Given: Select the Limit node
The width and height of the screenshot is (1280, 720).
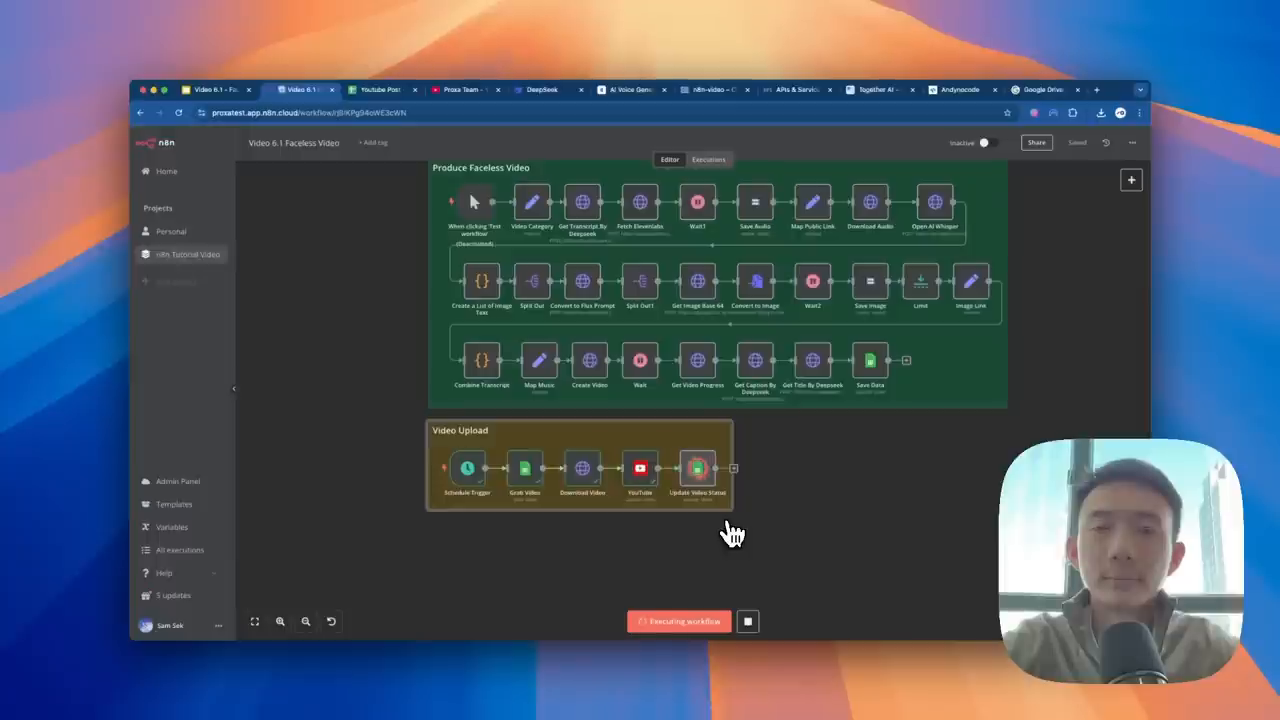Looking at the screenshot, I should (920, 281).
